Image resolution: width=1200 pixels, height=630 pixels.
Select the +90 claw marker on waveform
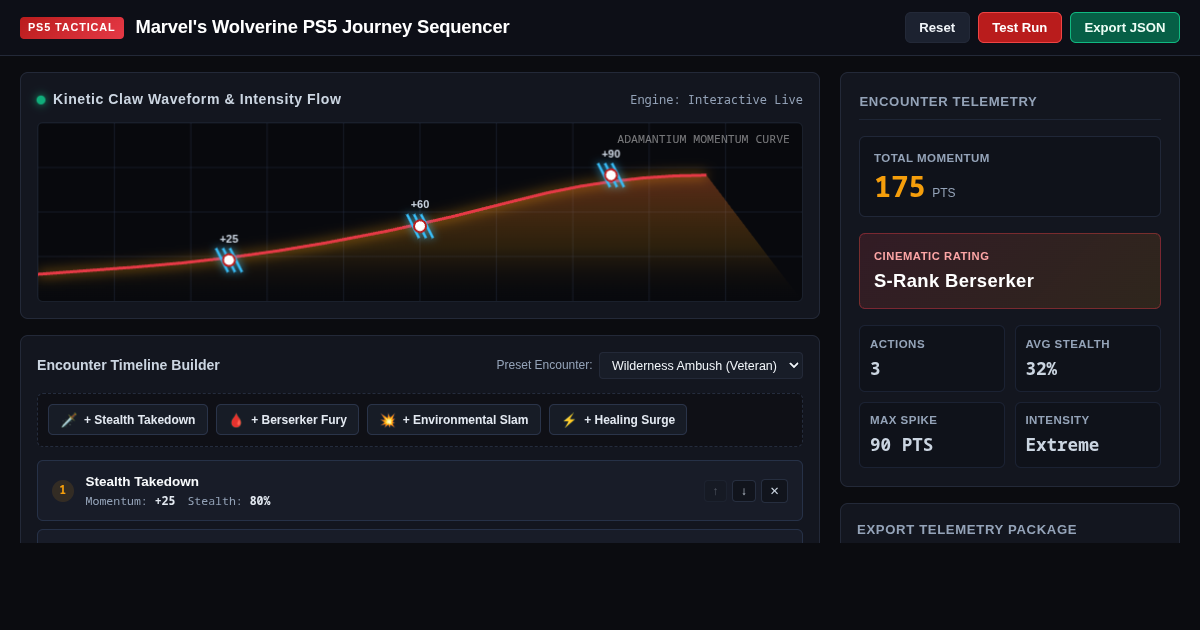pos(611,175)
